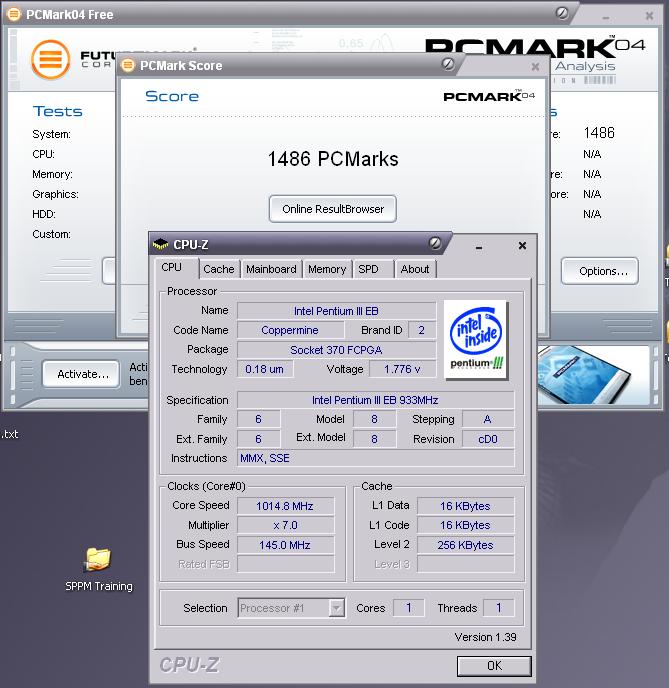Click the Level 2 256 KBytes value
Image resolution: width=669 pixels, height=688 pixels.
465,545
